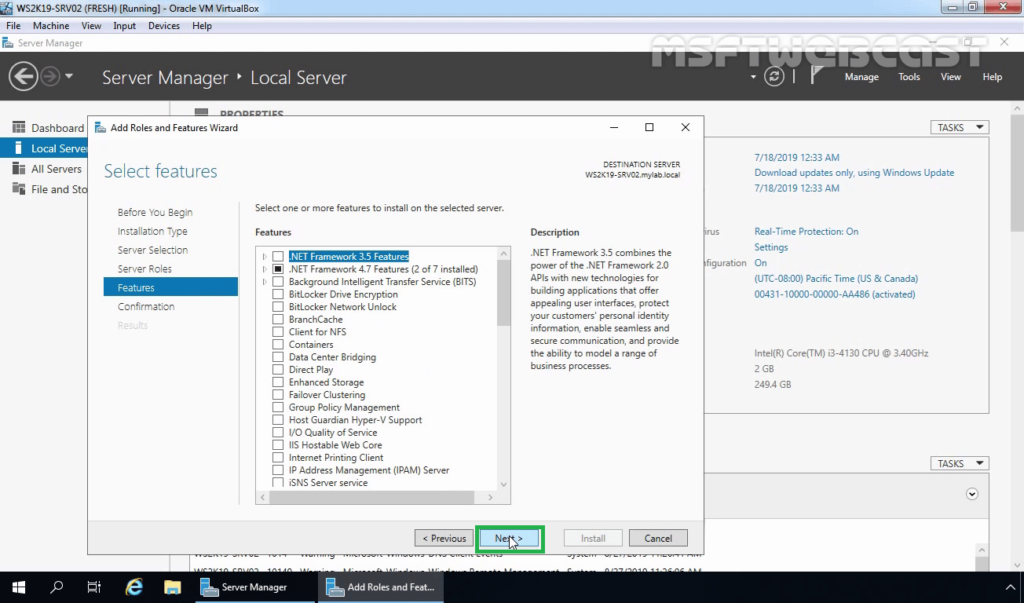This screenshot has width=1024, height=603.
Task: Open the notifications flag in Server Manager
Action: tap(816, 76)
